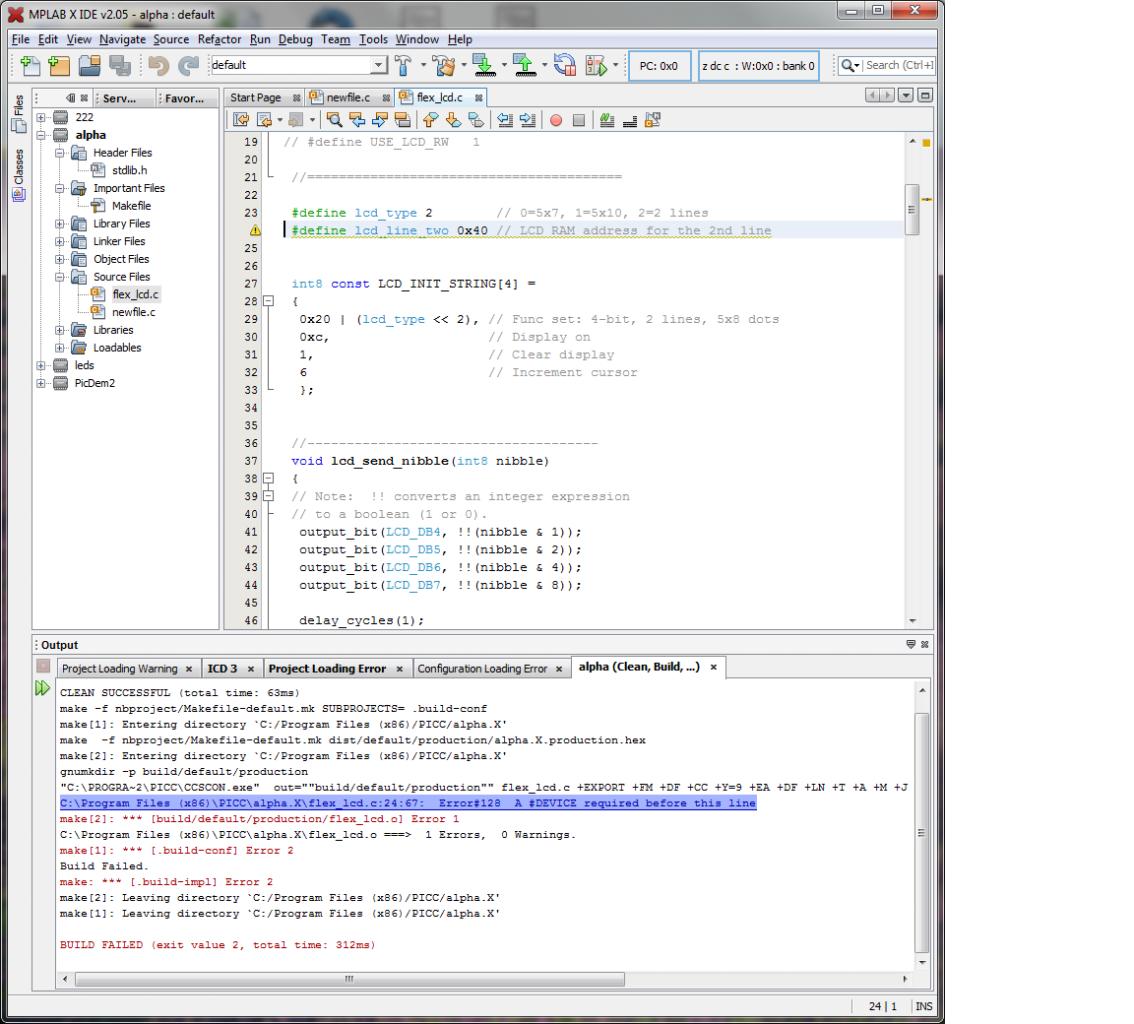Click warning icon on line 24
This screenshot has height=1024, width=1134.
pos(254,231)
